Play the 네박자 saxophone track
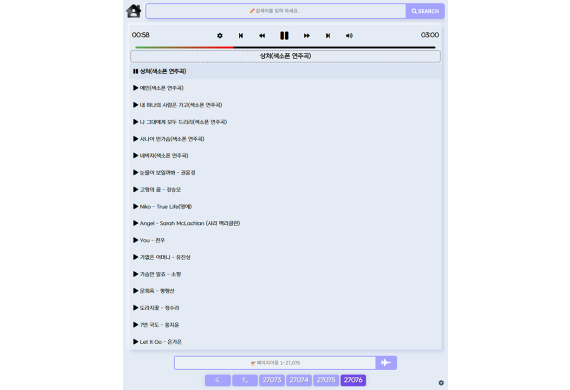 [285, 156]
